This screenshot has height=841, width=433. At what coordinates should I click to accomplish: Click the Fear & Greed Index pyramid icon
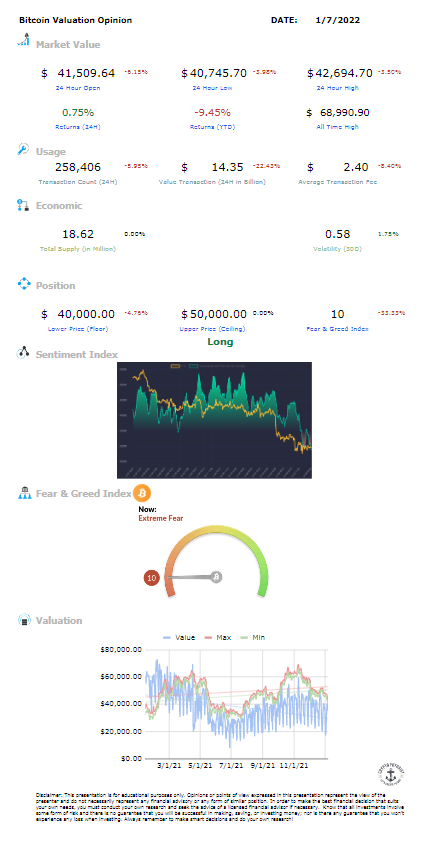[x=24, y=492]
